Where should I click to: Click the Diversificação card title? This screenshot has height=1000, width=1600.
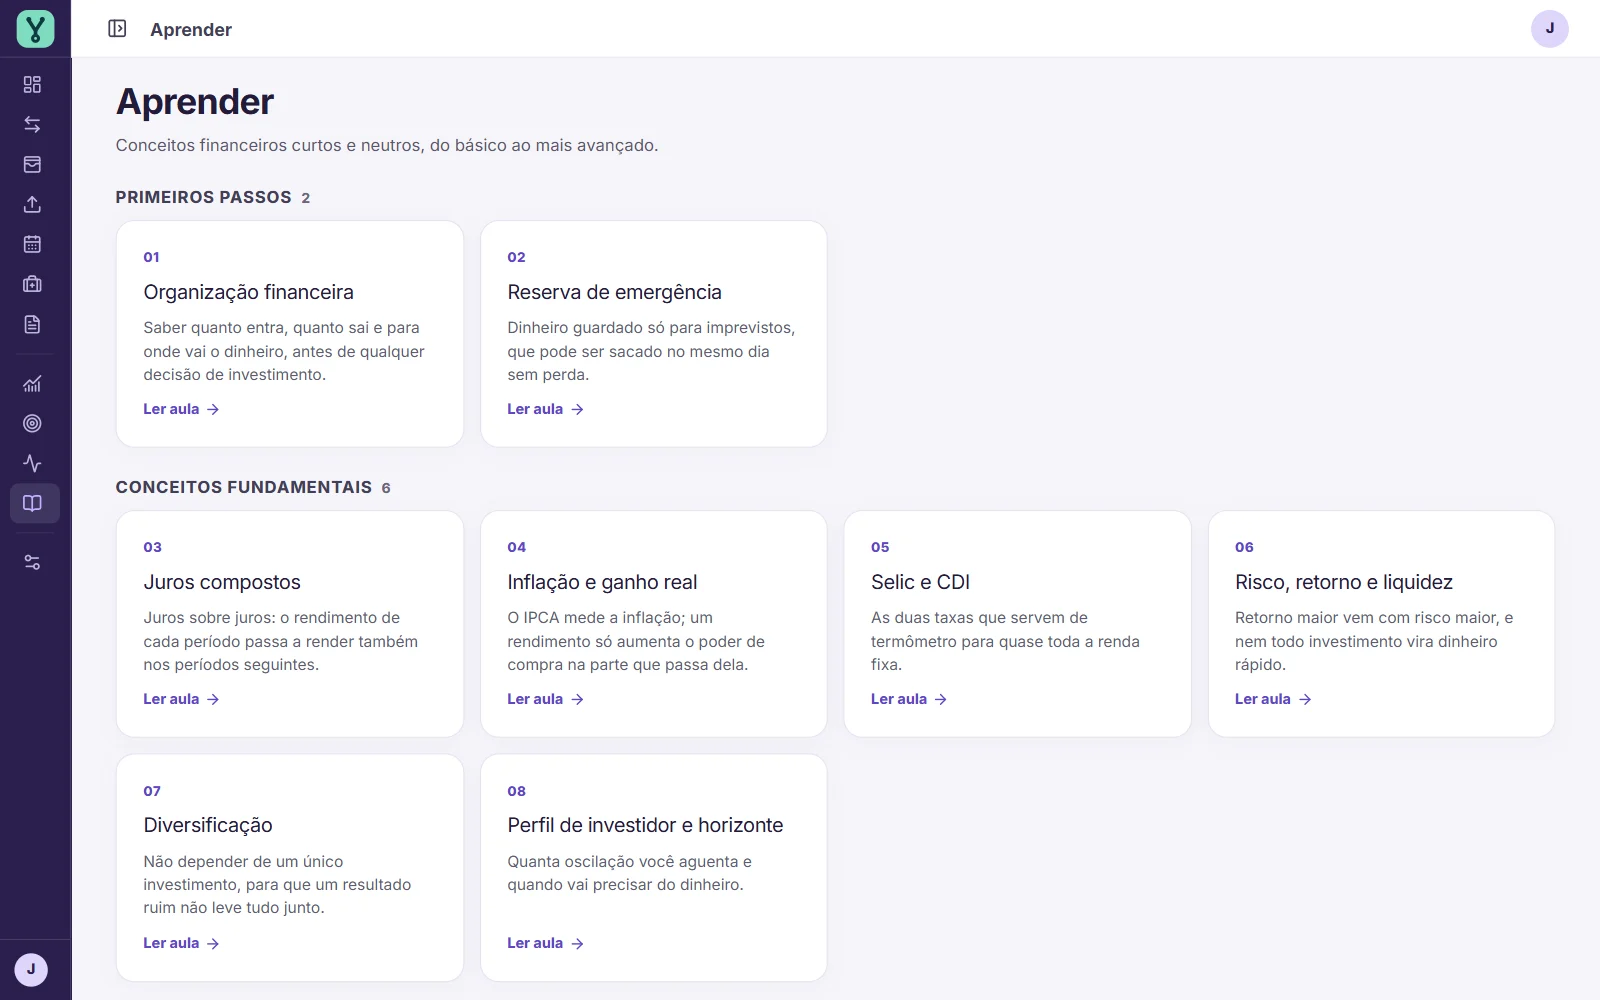(208, 825)
